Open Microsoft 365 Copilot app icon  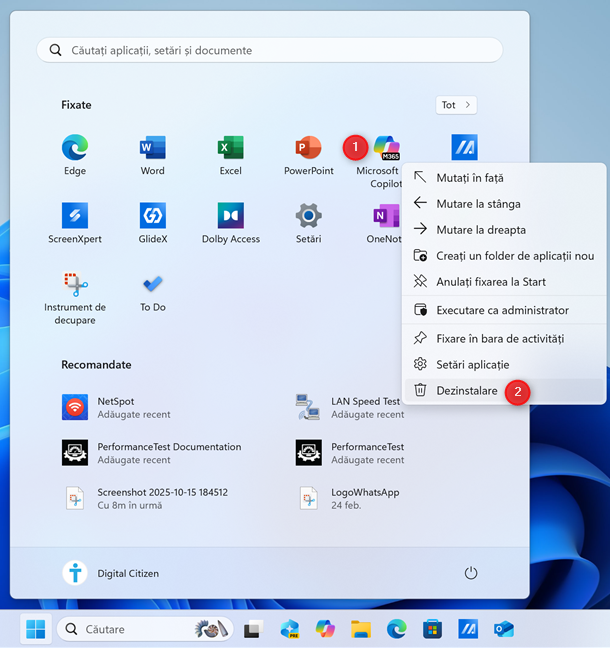point(386,148)
